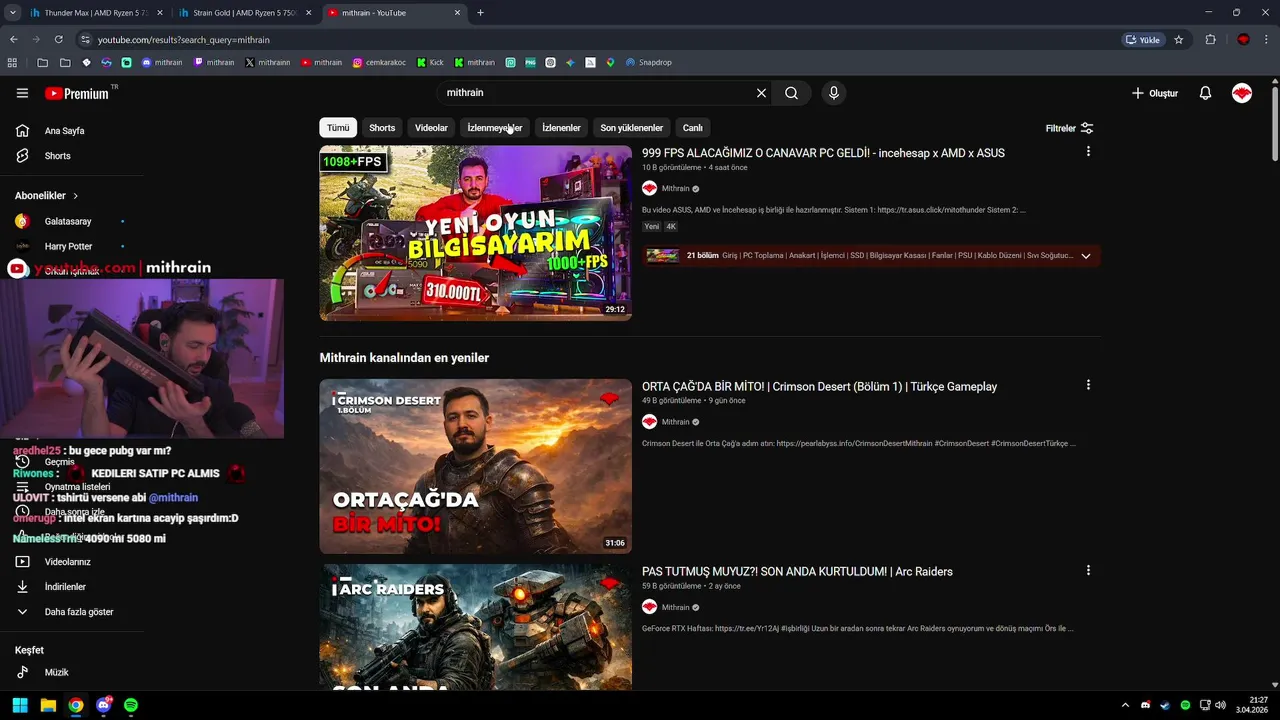1280x720 pixels.
Task: Clear the search box with the X icon
Action: point(761,93)
